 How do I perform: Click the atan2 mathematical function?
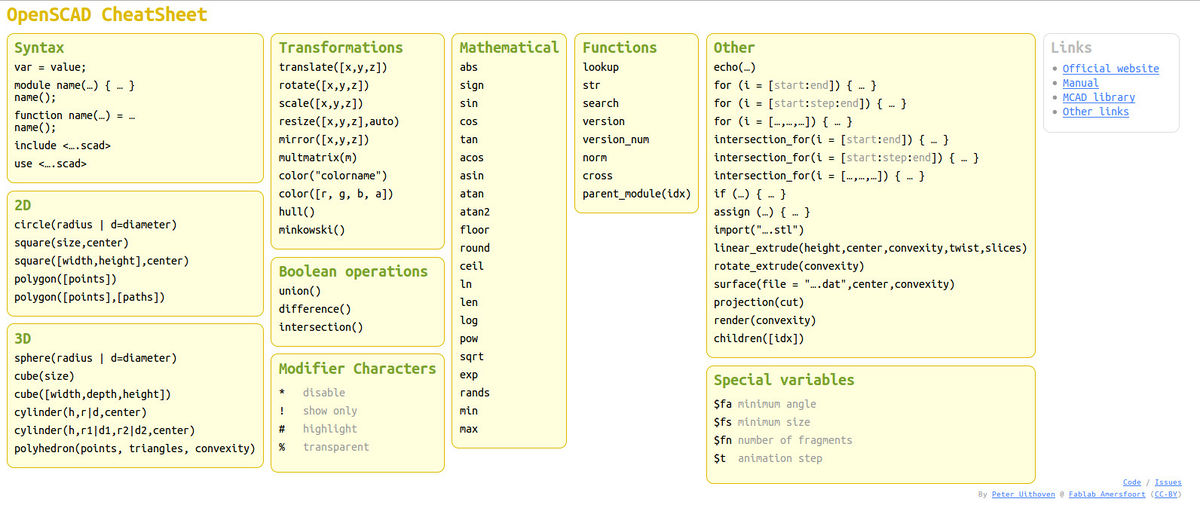pyautogui.click(x=475, y=212)
